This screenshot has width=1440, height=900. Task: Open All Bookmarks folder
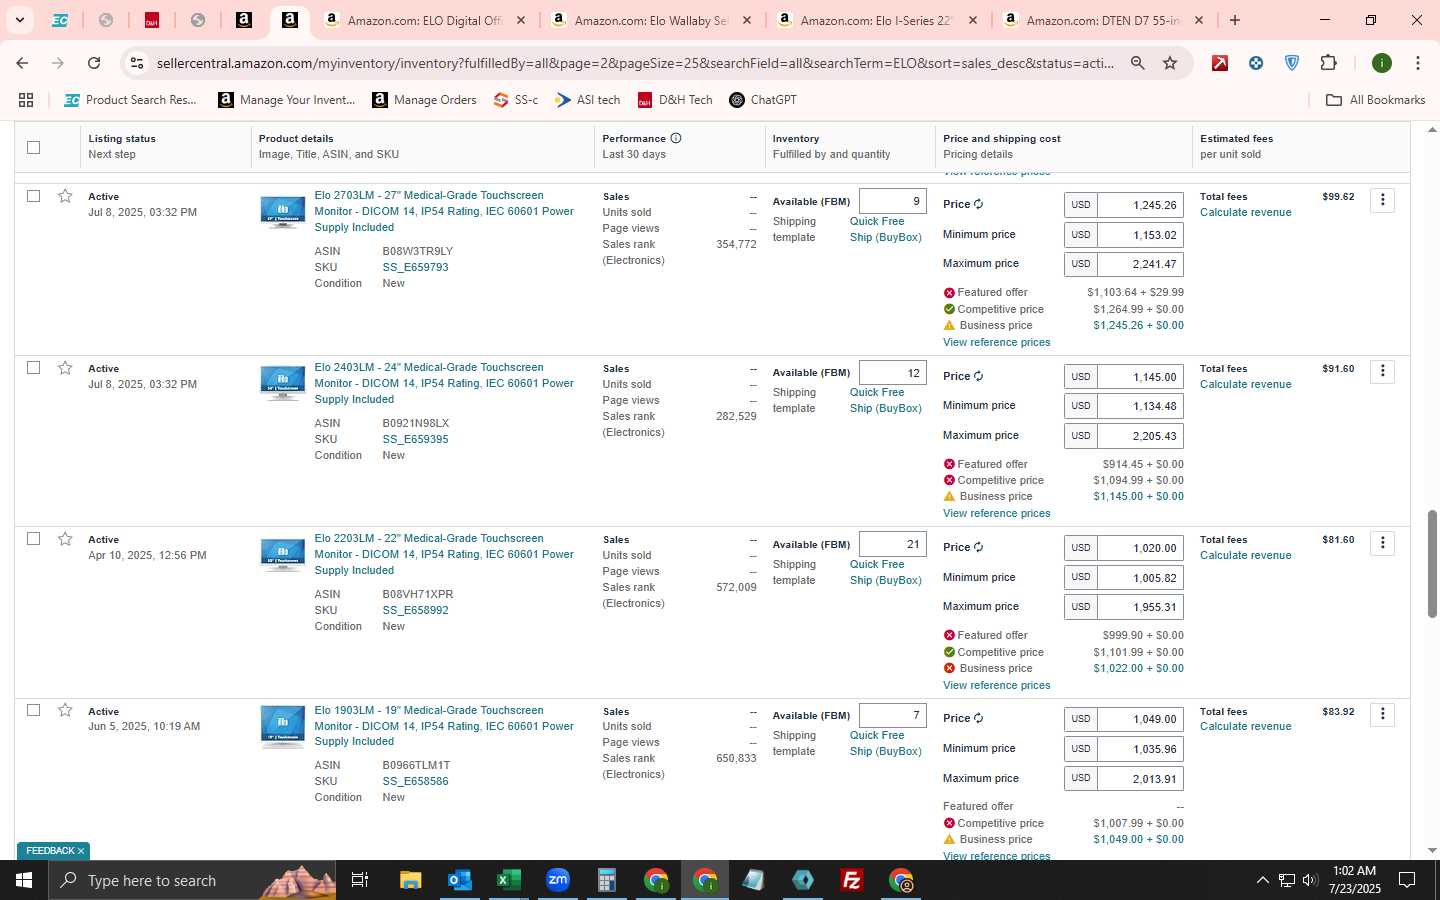pyautogui.click(x=1375, y=100)
